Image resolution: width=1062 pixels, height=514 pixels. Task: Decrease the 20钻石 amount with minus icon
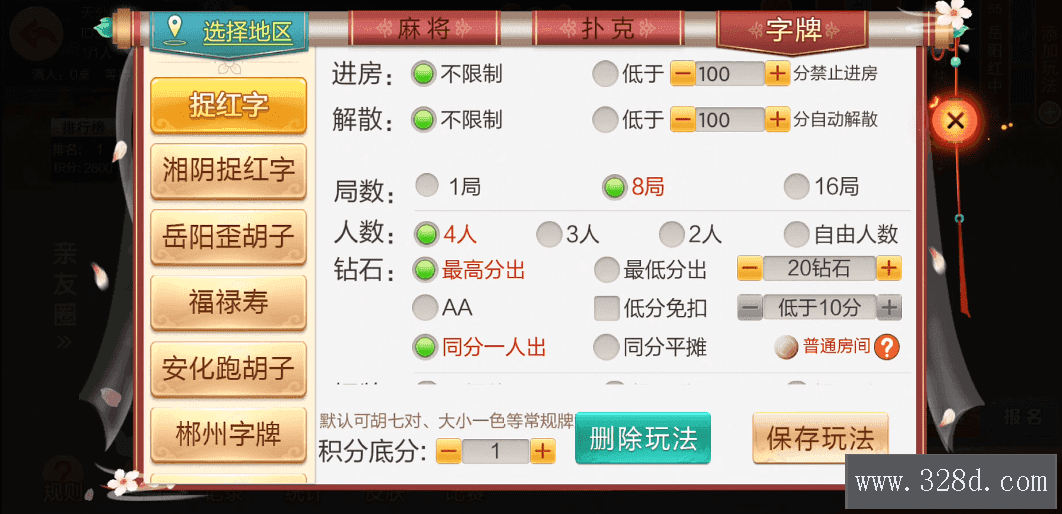coord(750,268)
